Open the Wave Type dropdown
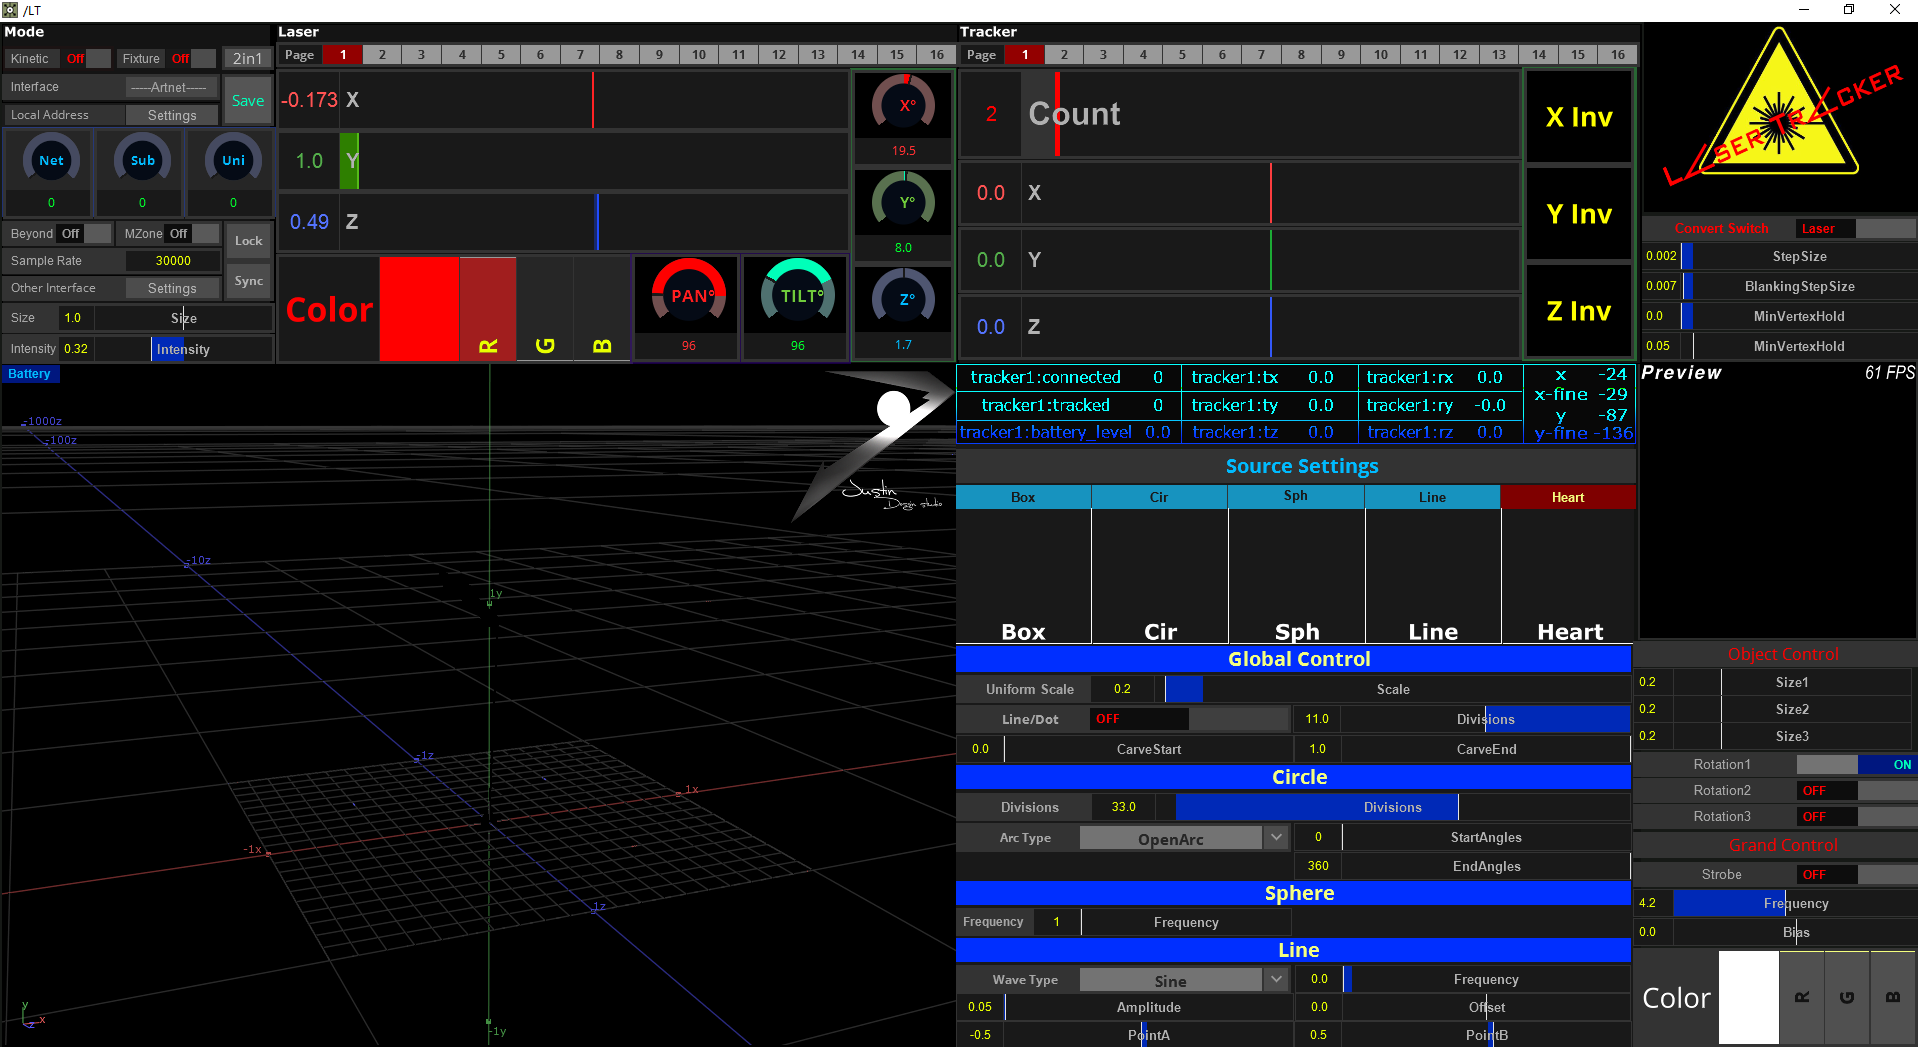Image resolution: width=1918 pixels, height=1047 pixels. click(x=1183, y=980)
